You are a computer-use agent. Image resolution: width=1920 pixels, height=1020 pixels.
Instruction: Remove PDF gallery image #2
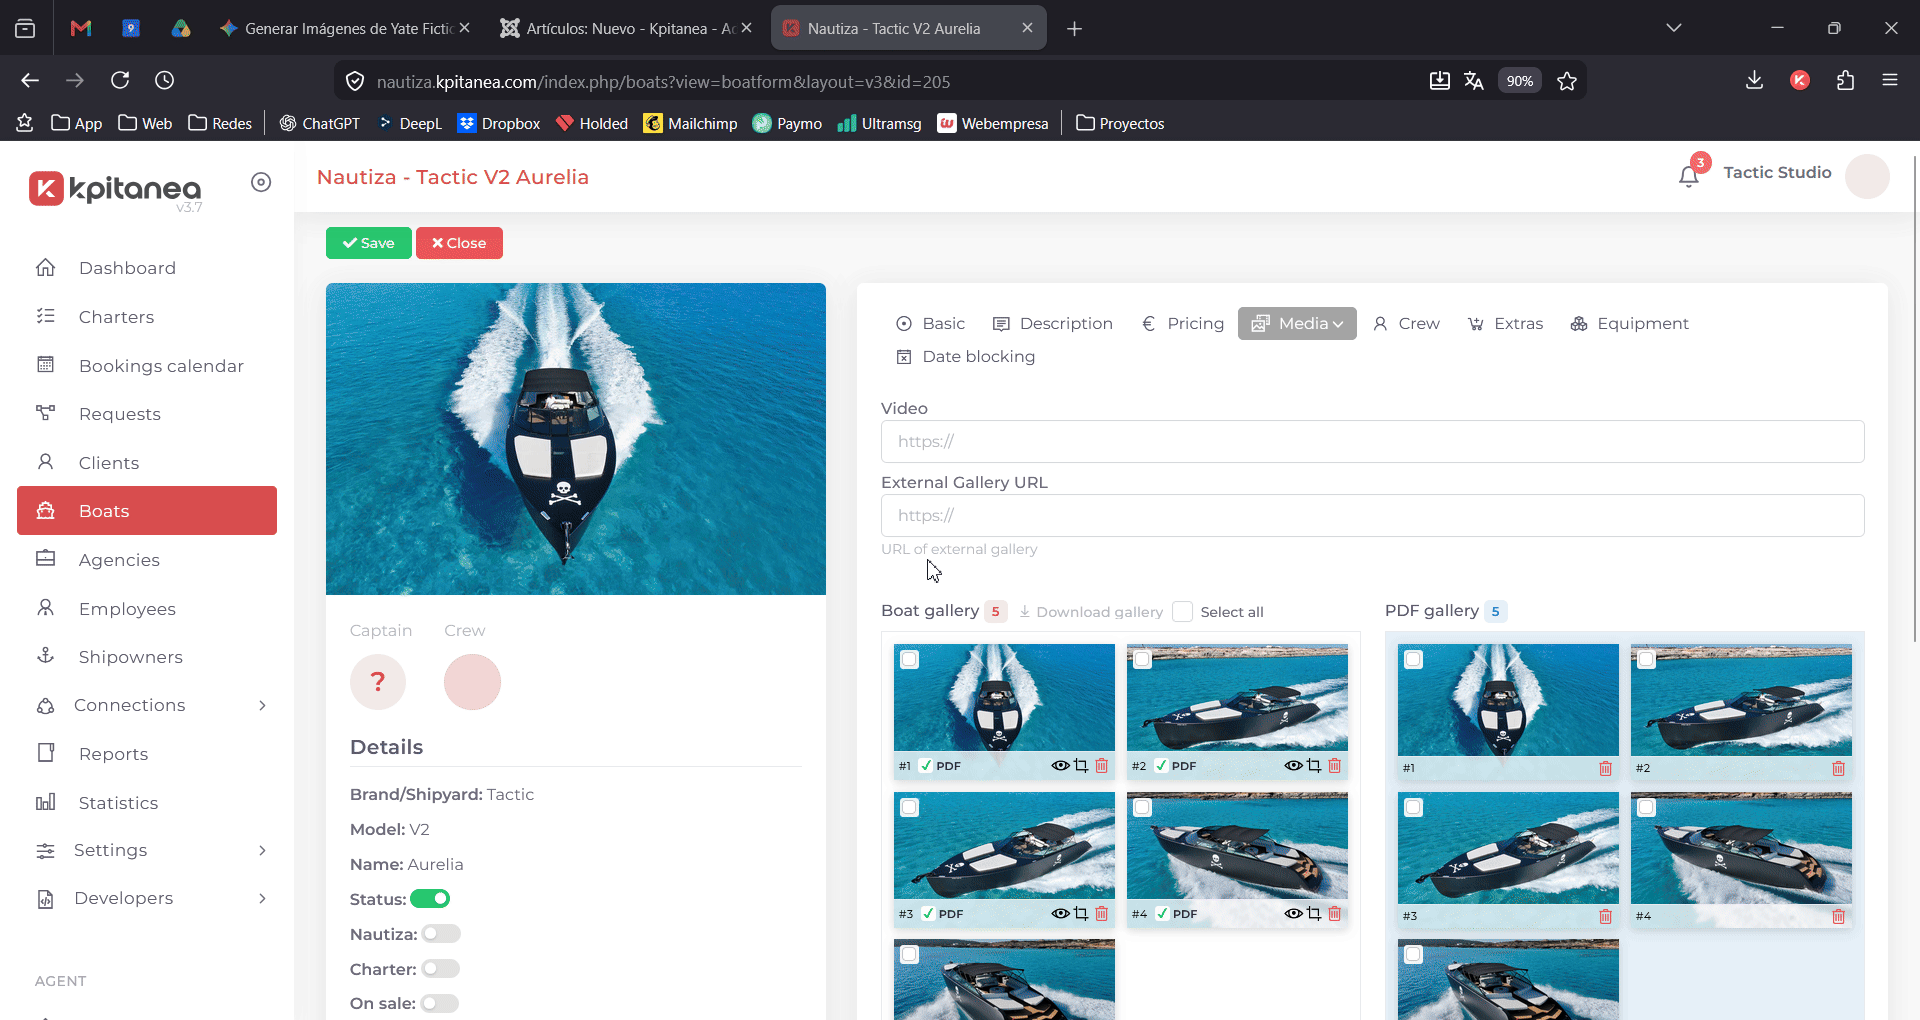[x=1838, y=768]
